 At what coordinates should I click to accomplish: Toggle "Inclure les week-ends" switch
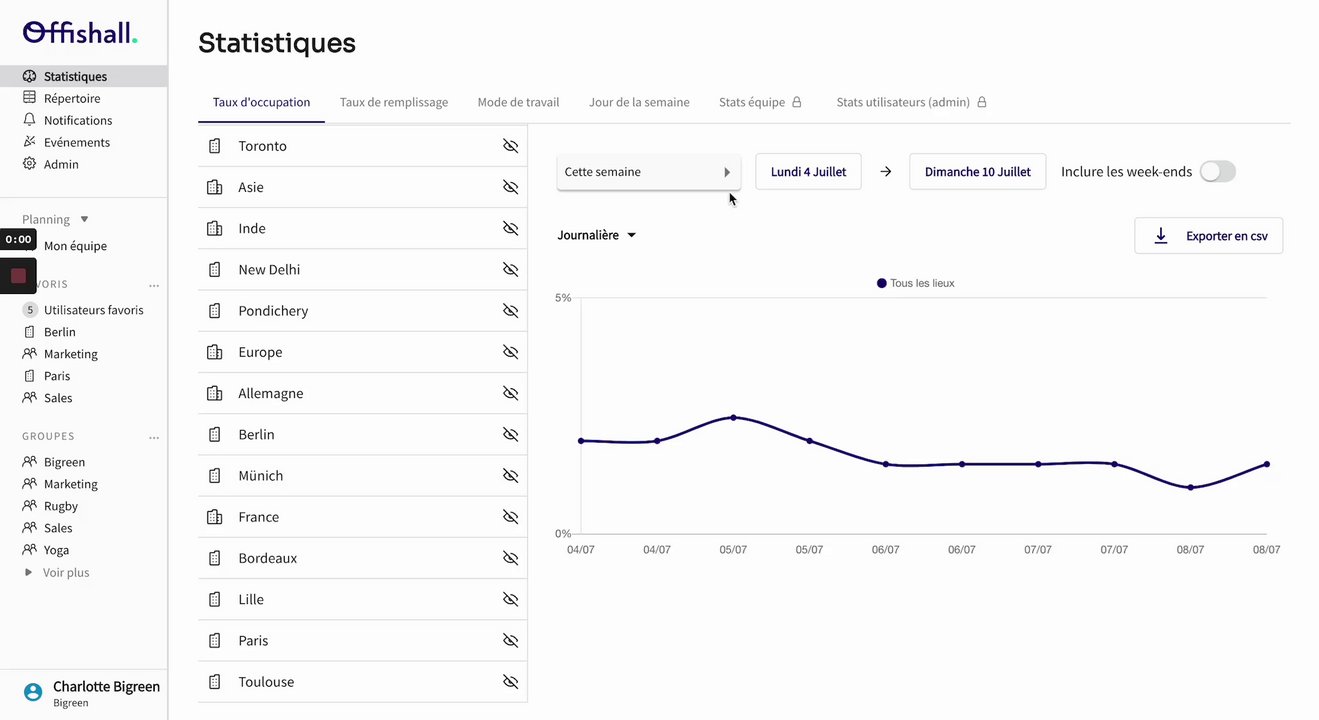[x=1217, y=172]
